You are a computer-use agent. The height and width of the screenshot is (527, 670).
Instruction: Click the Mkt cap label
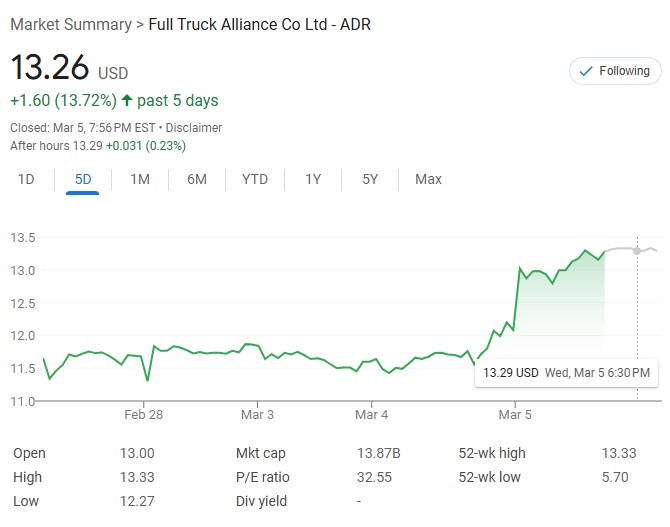point(260,453)
